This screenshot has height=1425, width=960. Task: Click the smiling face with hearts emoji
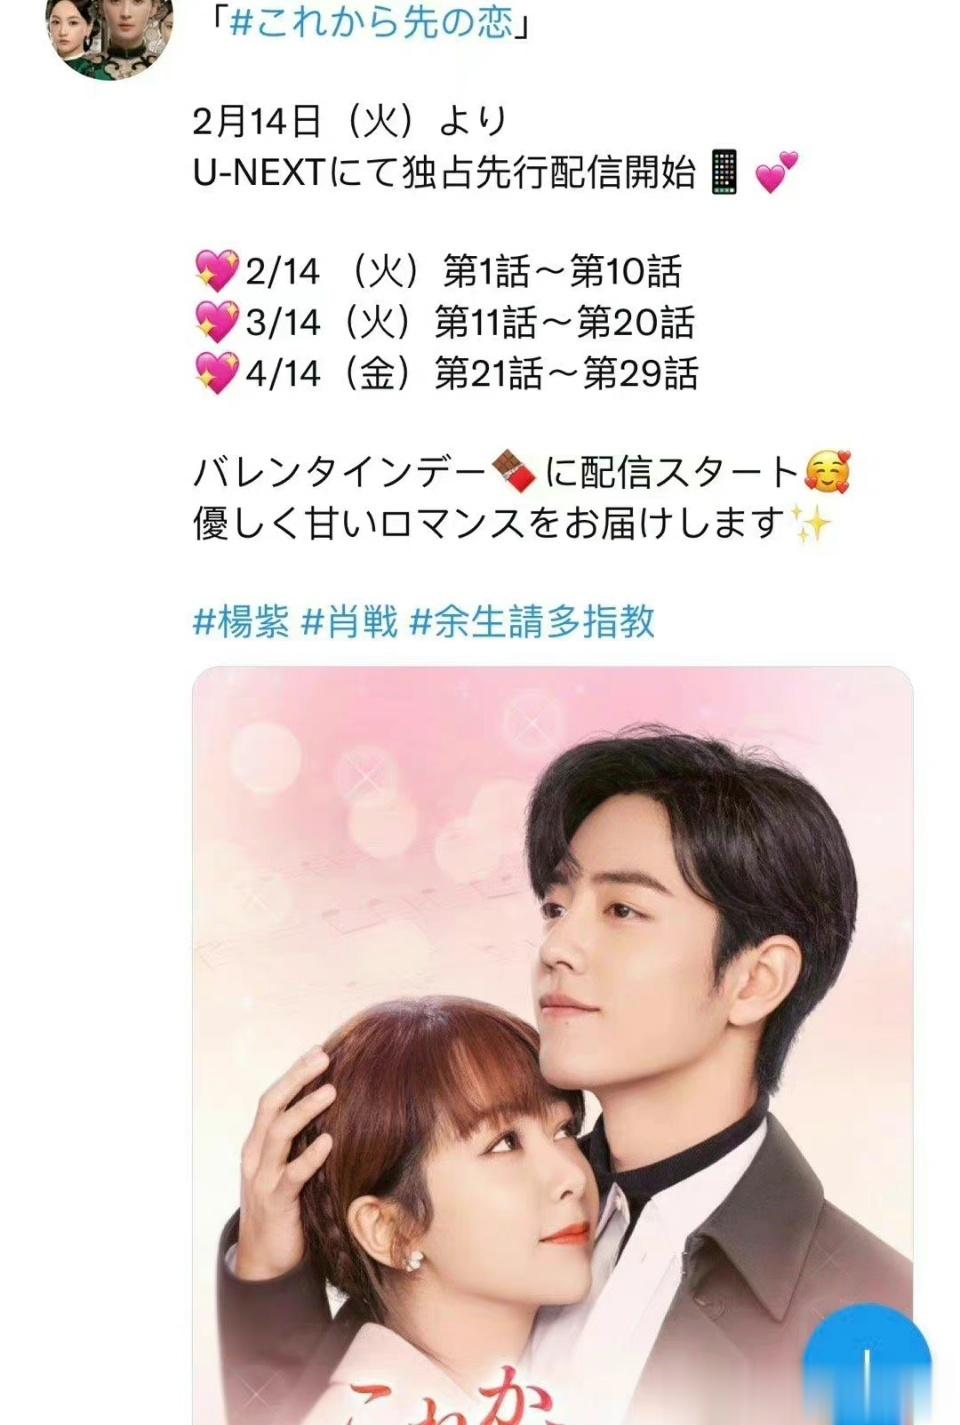tap(827, 472)
